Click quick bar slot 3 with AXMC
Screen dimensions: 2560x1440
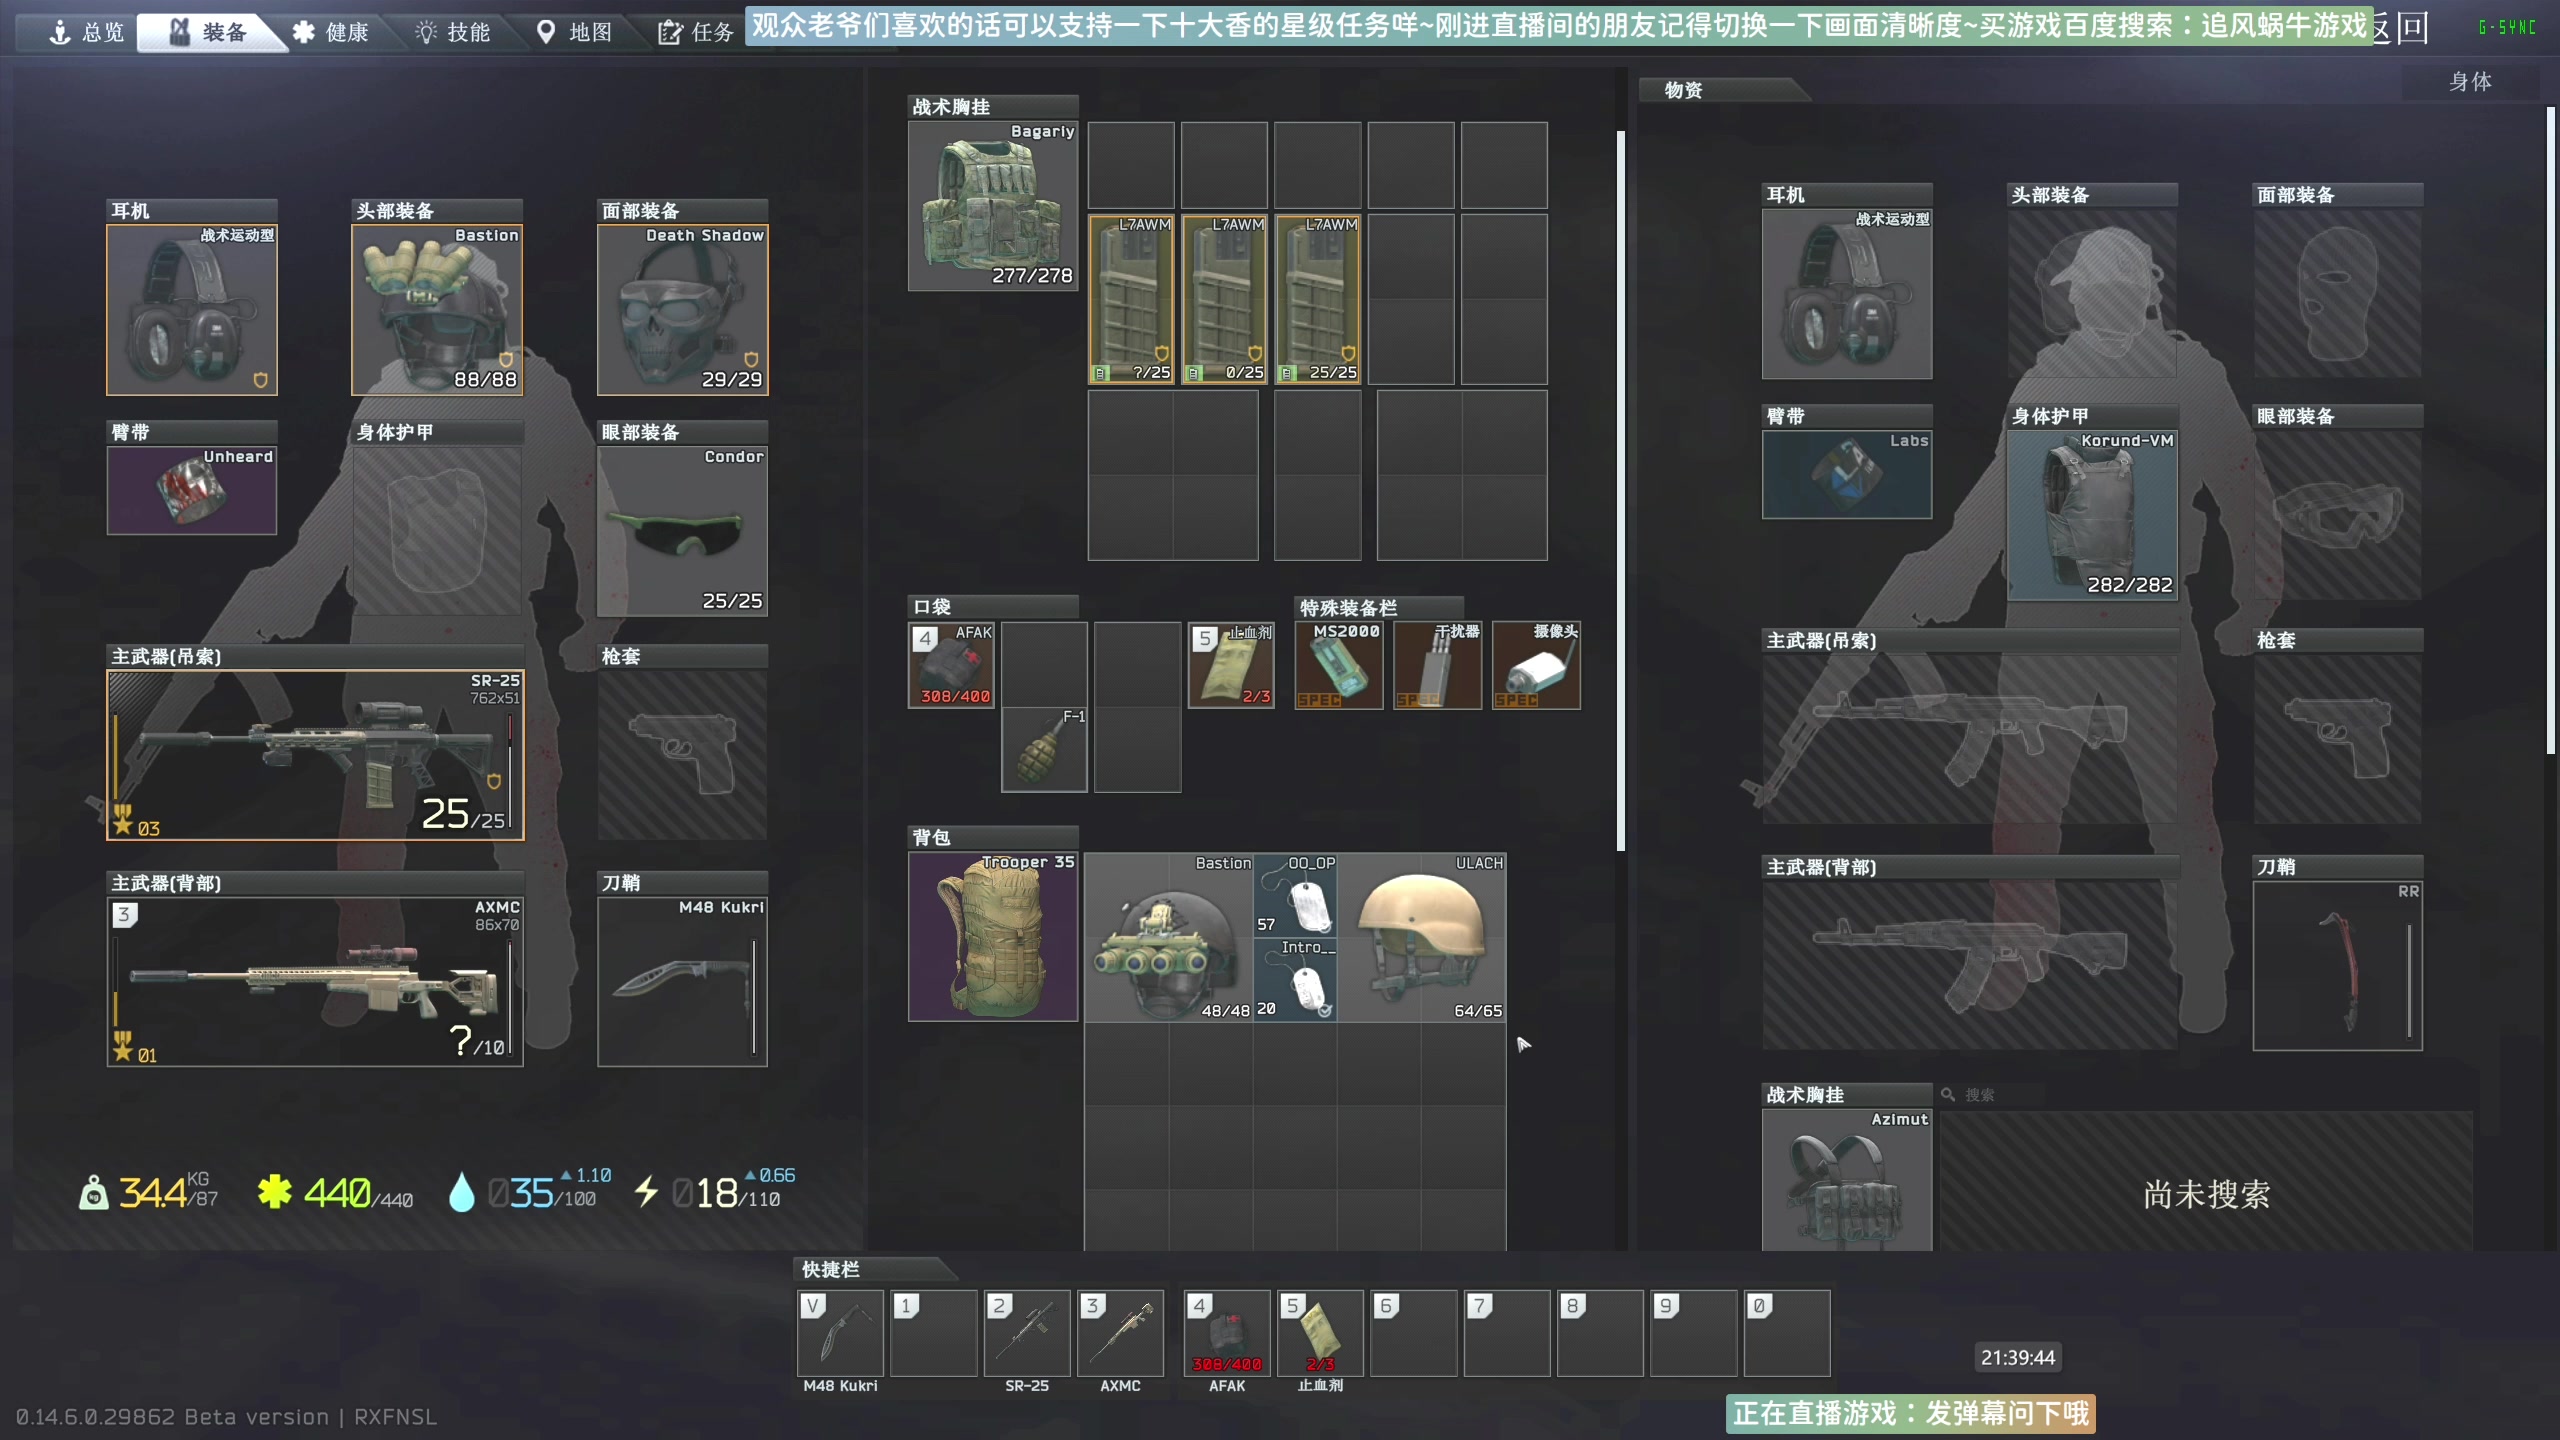click(1121, 1333)
